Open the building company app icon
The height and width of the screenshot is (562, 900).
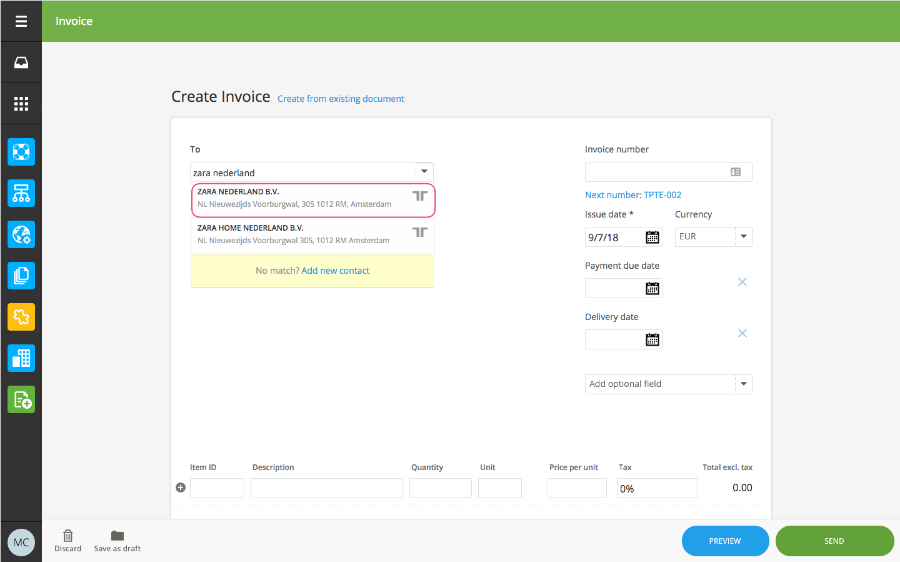coord(21,358)
